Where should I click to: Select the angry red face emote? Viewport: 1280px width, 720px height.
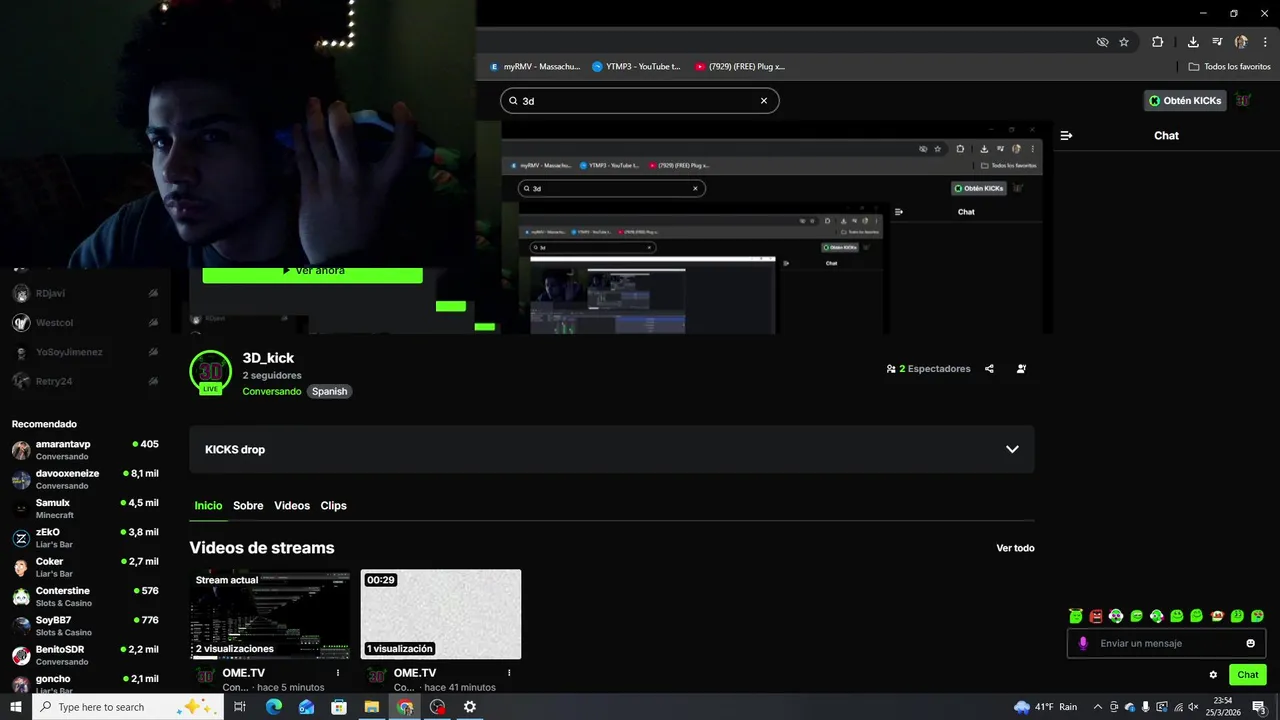coord(1096,616)
